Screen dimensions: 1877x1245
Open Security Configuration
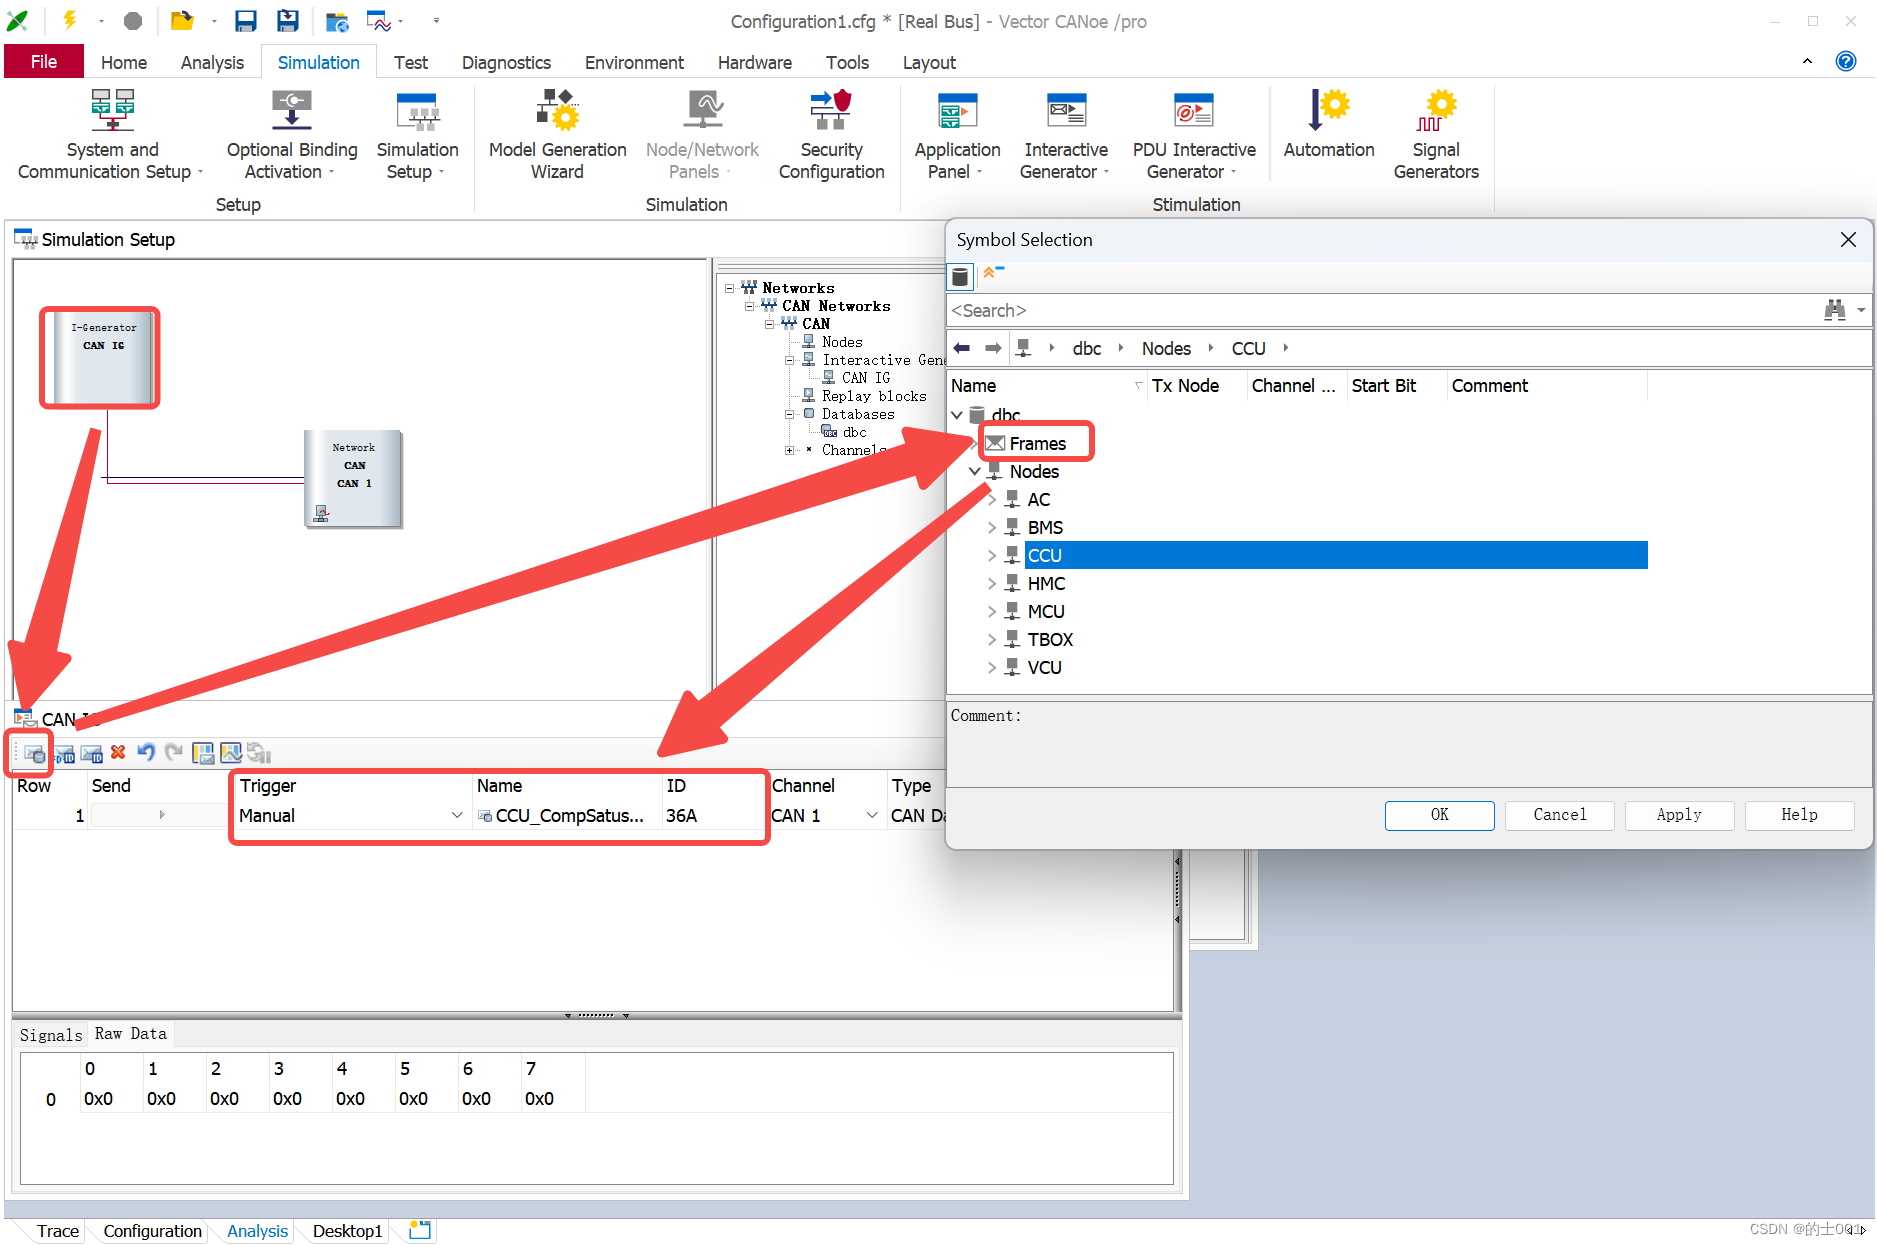(x=831, y=136)
